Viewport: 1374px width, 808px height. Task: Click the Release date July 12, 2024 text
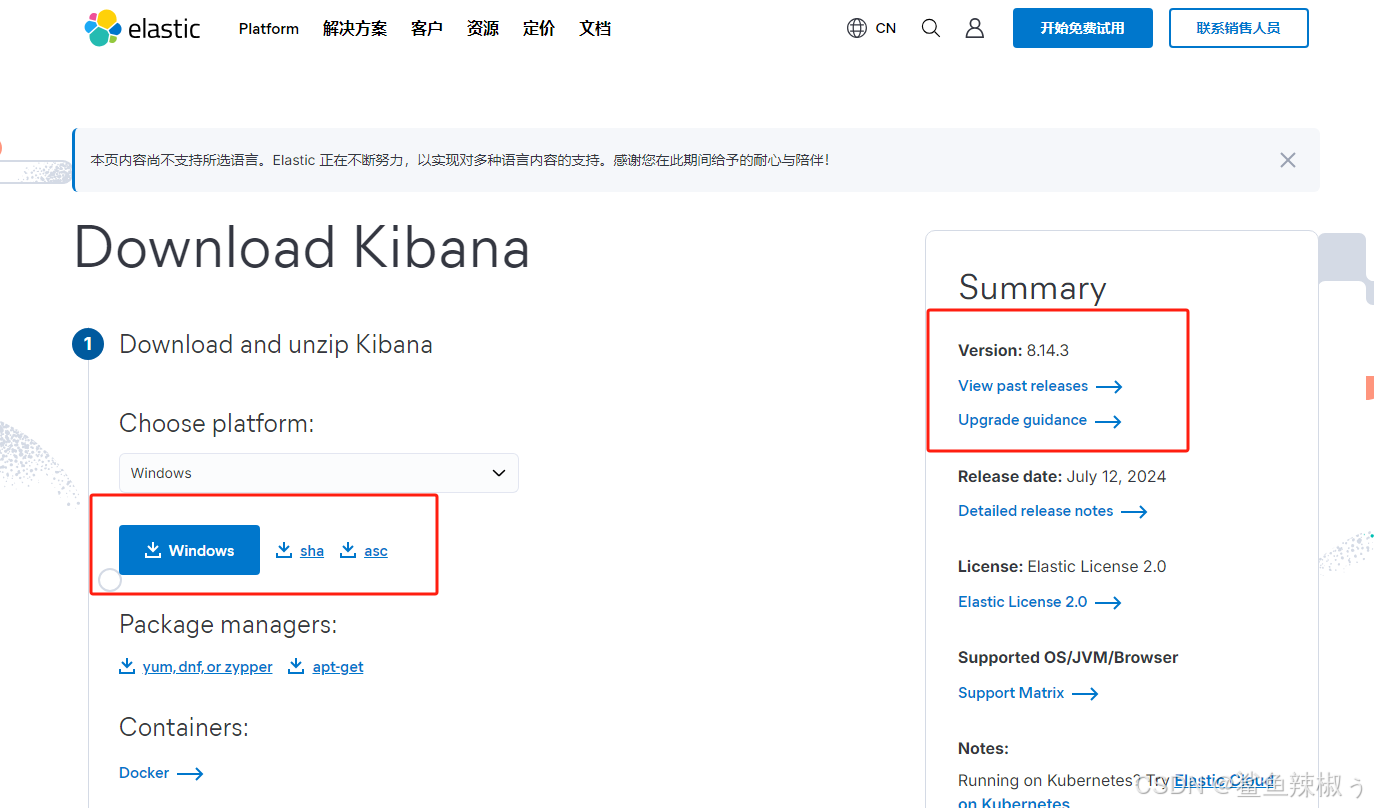coord(1062,477)
